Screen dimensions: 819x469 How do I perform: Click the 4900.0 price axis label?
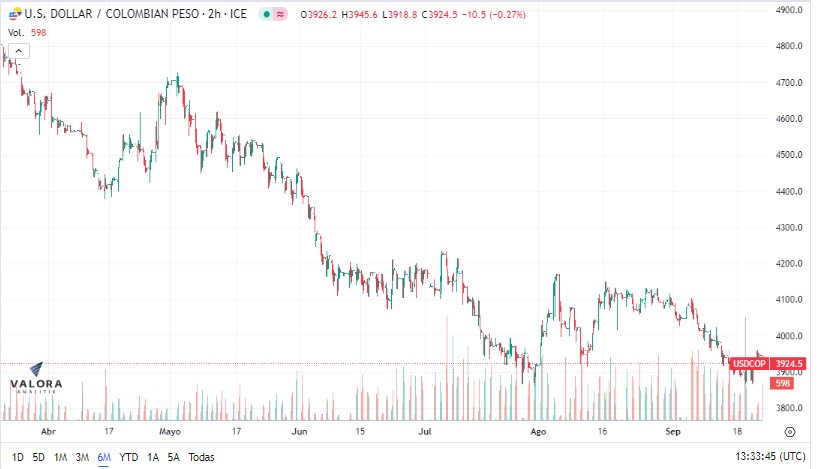(789, 10)
